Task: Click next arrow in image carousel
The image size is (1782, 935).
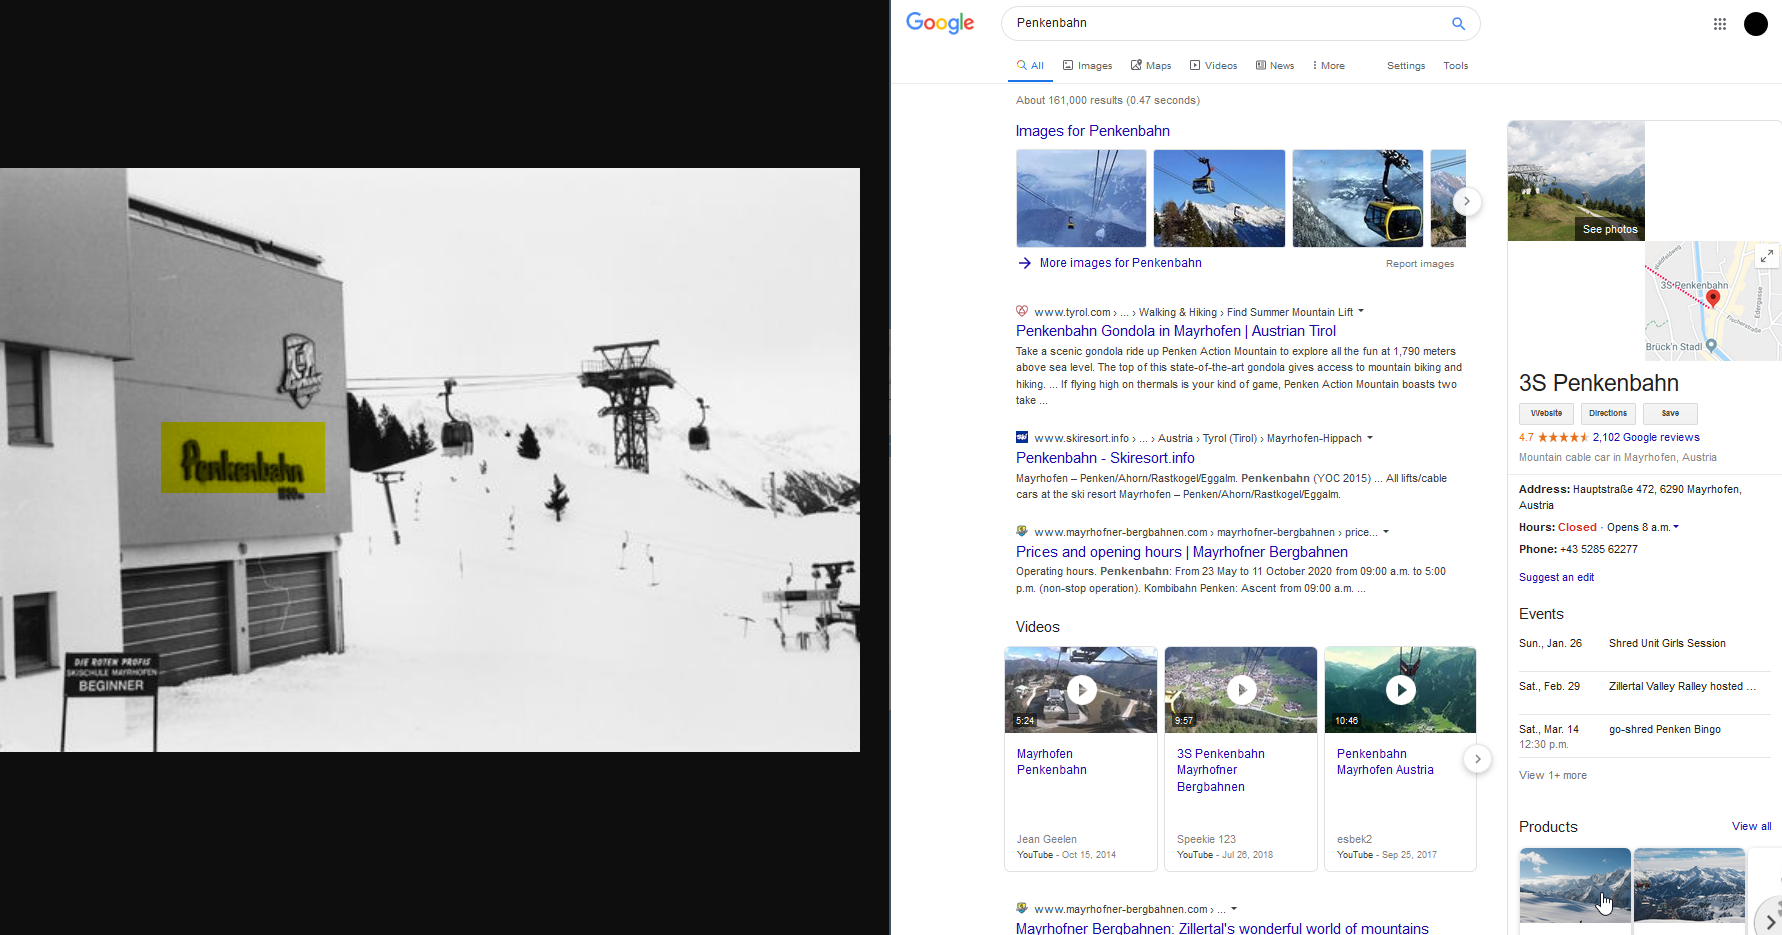Action: click(1466, 201)
